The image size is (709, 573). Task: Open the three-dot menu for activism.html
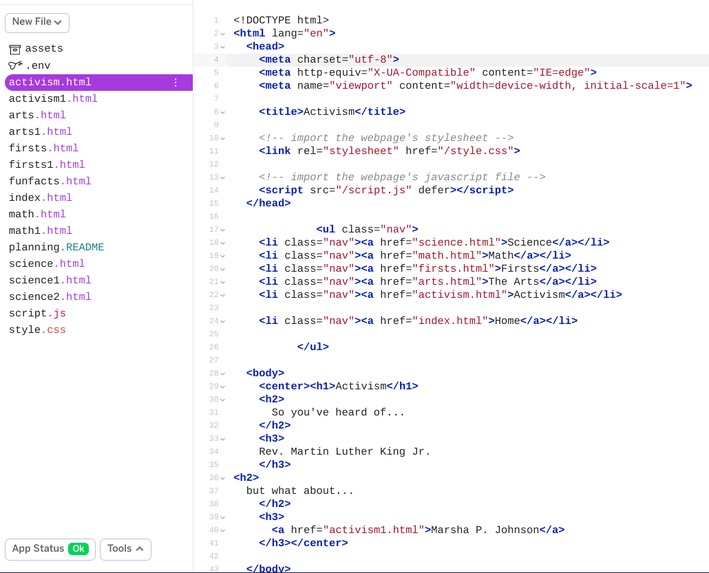click(x=175, y=82)
